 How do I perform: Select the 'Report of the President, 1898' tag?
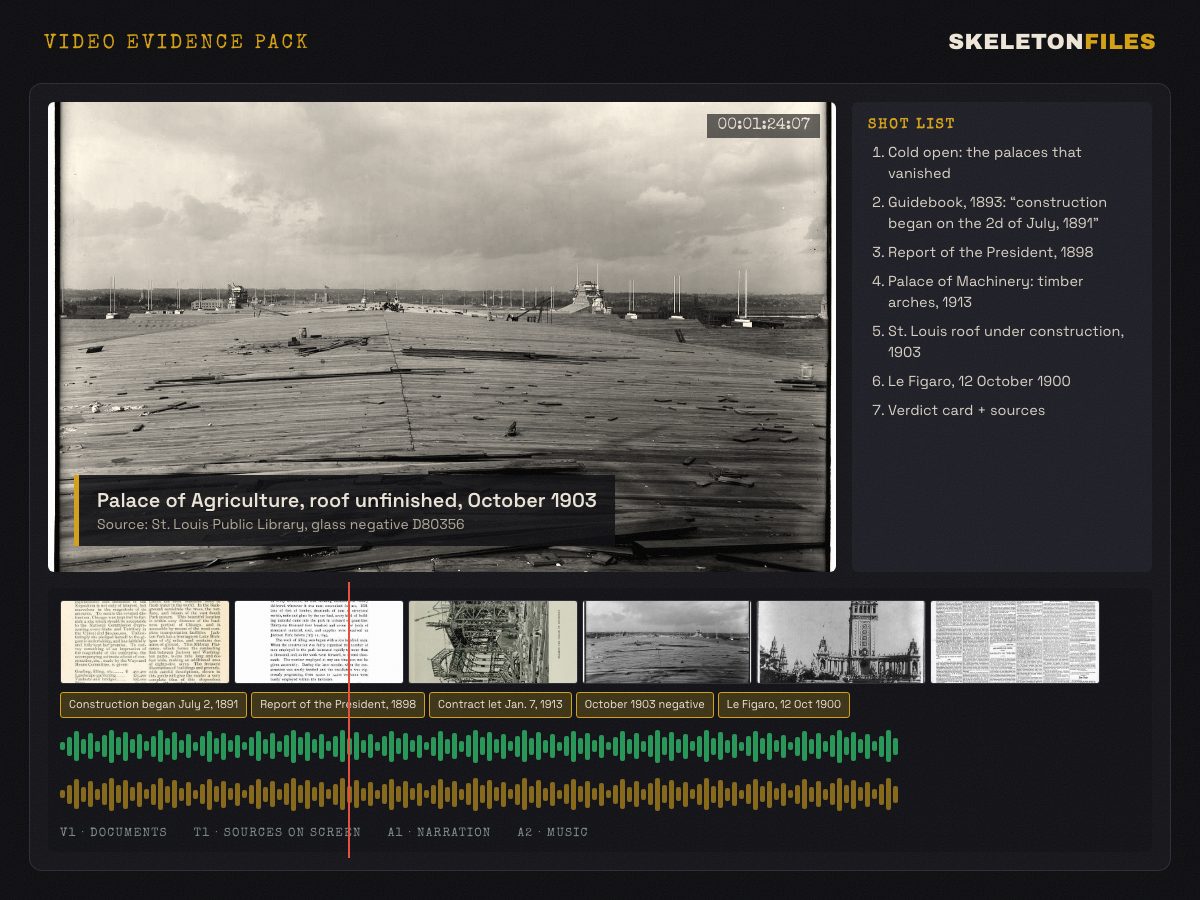click(338, 705)
